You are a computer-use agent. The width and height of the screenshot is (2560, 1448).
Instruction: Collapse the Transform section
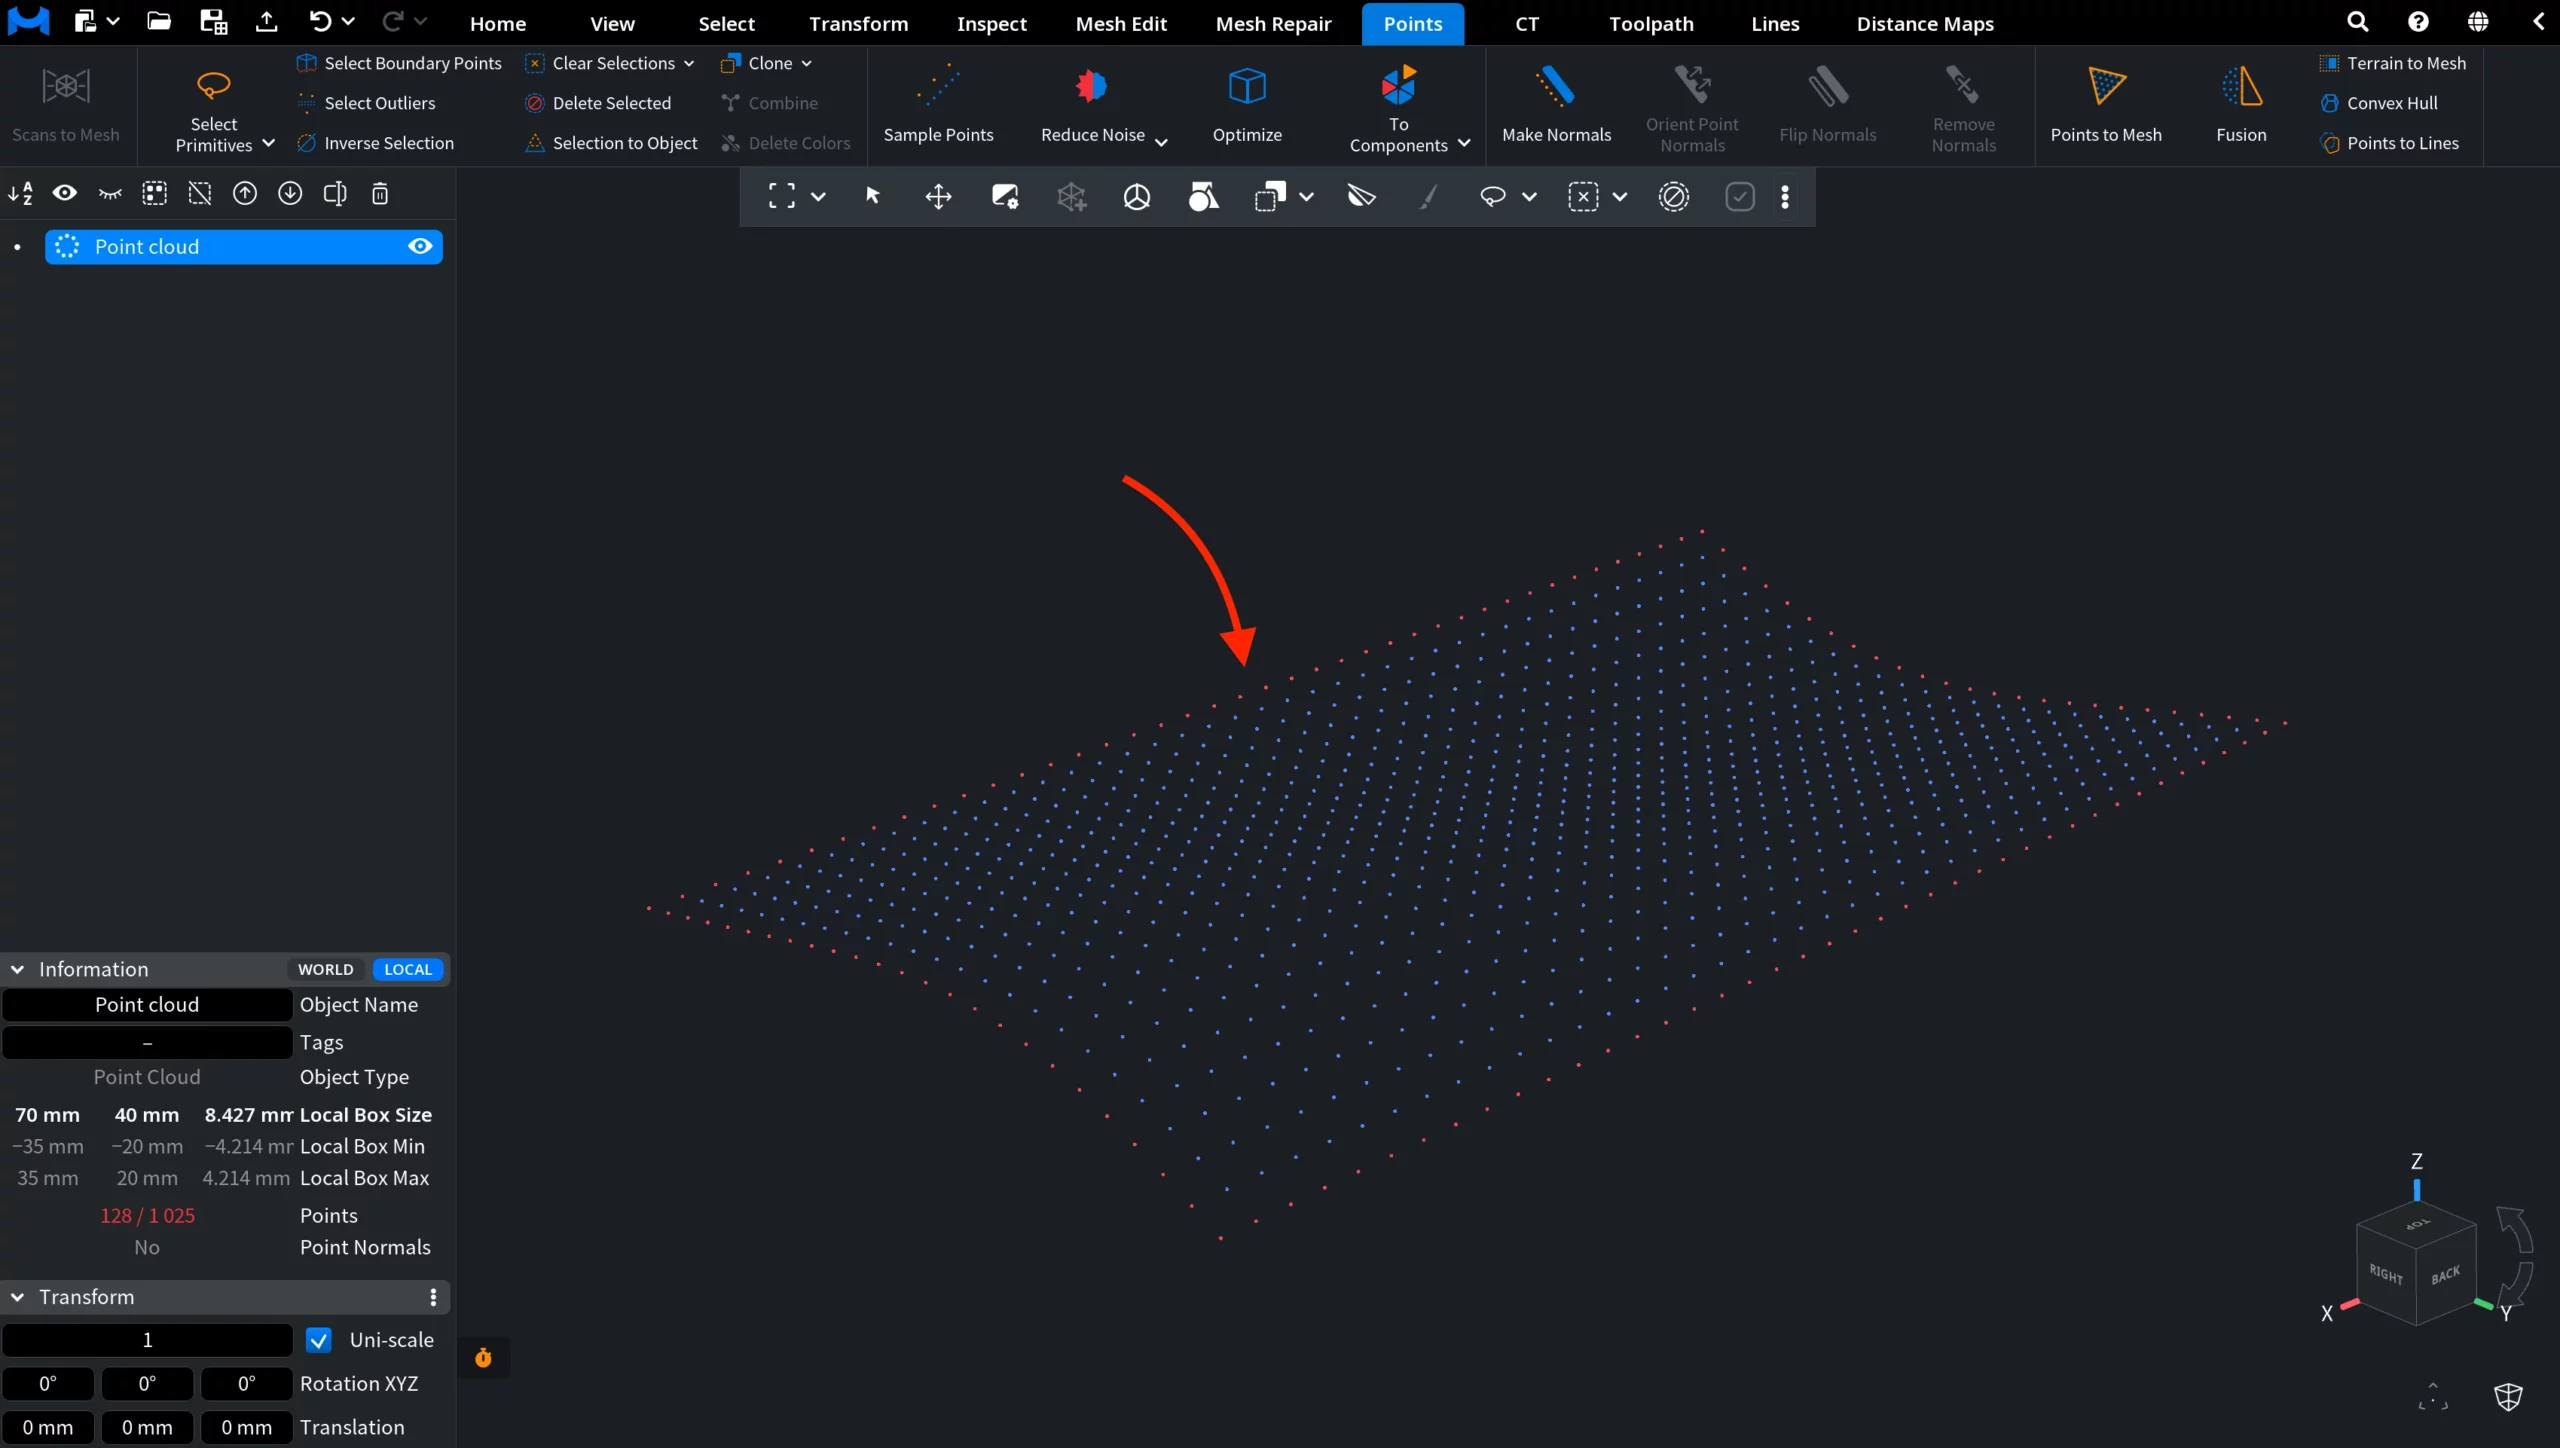(x=18, y=1297)
